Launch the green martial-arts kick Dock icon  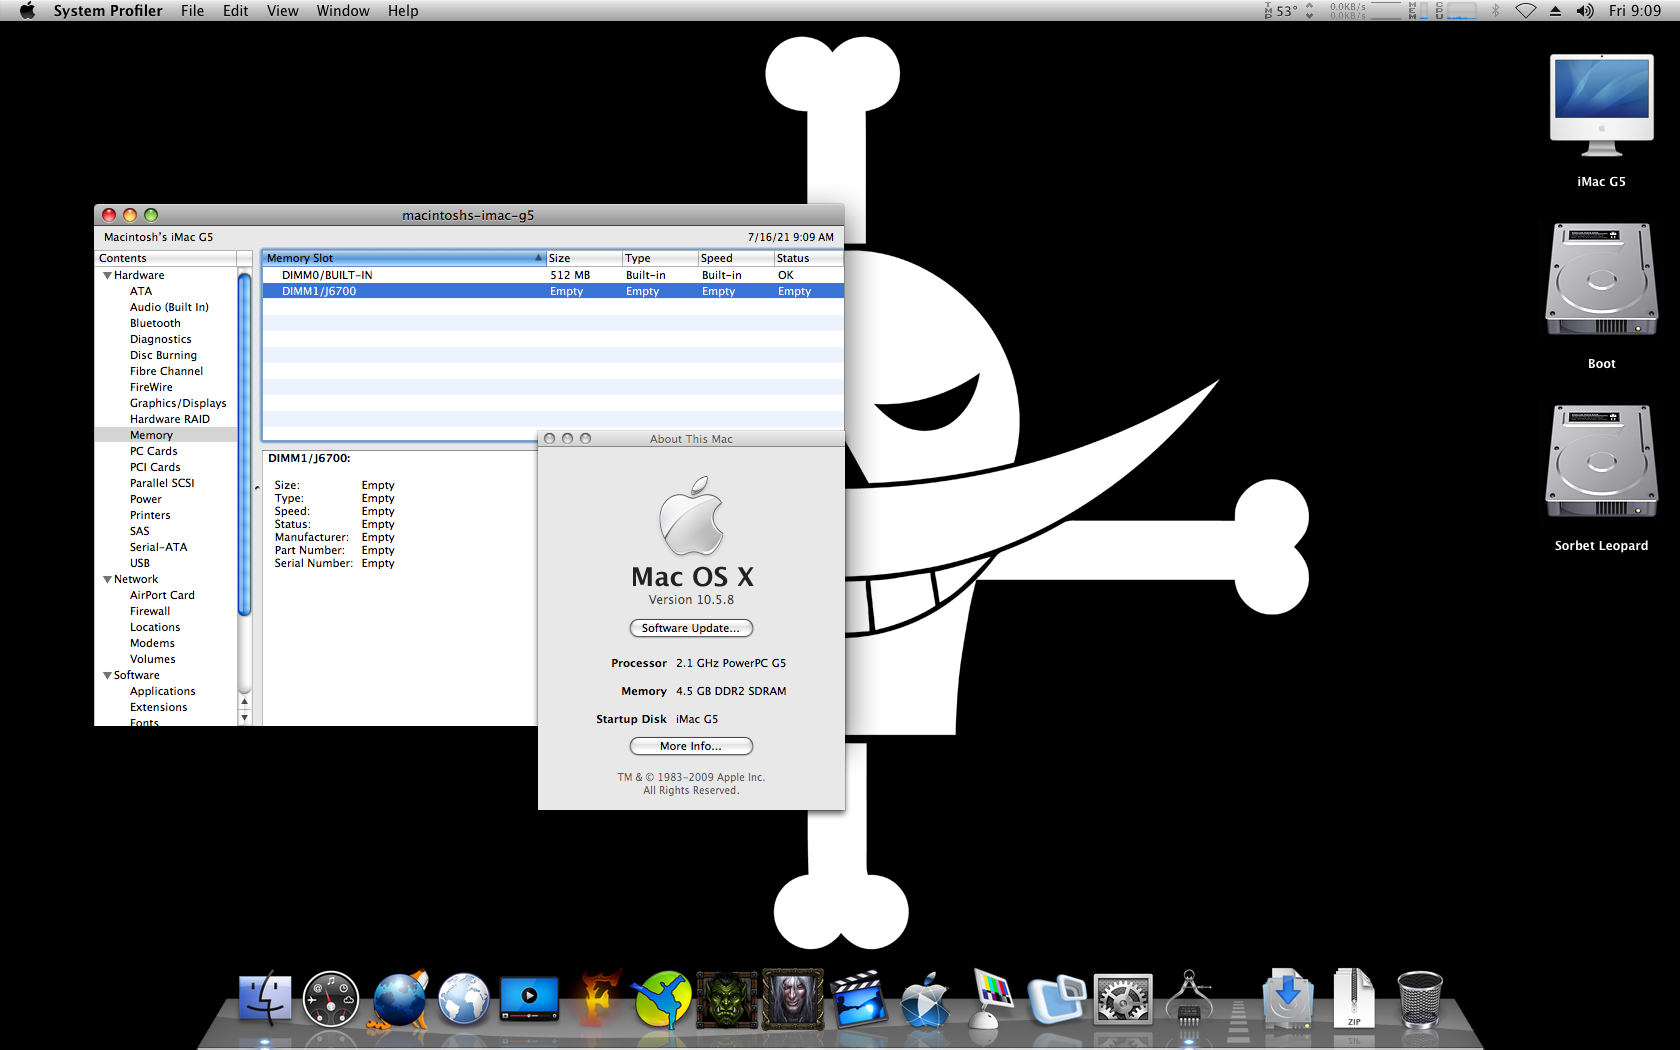click(x=661, y=999)
